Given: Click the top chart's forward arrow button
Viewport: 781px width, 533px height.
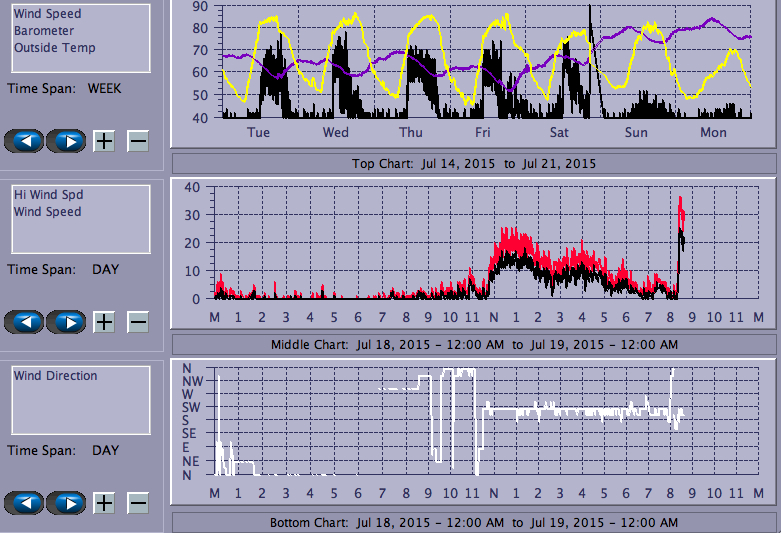Looking at the screenshot, I should pyautogui.click(x=66, y=141).
